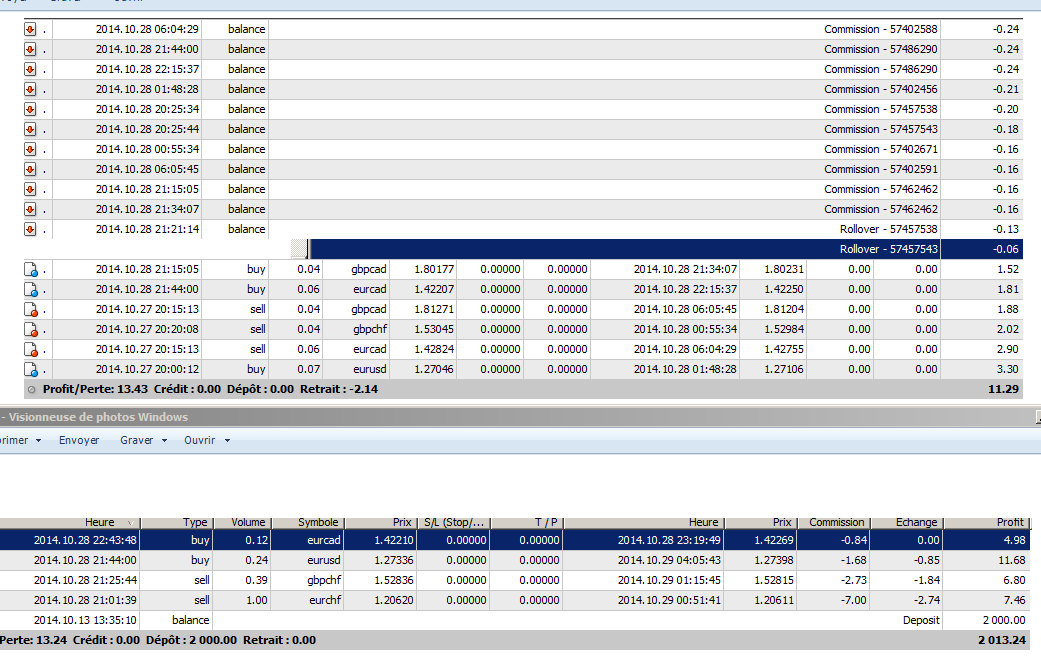
Task: Click the Commission column header
Action: 836,522
